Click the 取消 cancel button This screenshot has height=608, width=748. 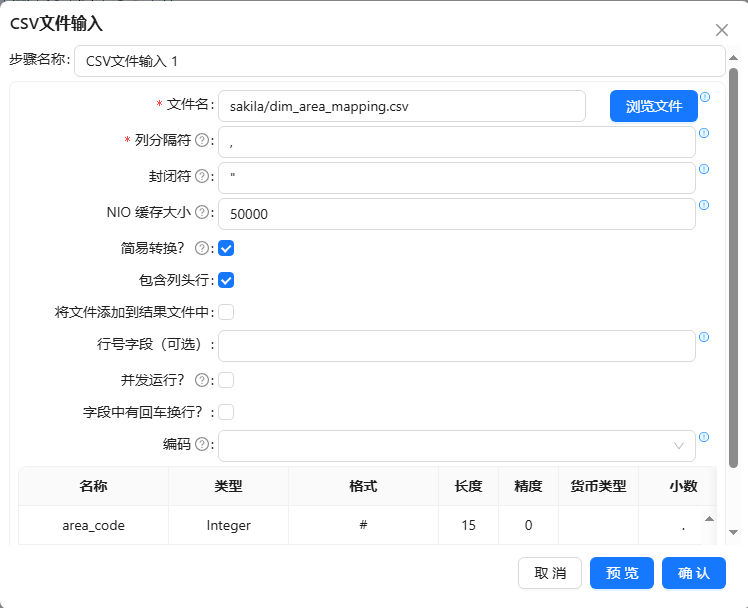(x=549, y=573)
